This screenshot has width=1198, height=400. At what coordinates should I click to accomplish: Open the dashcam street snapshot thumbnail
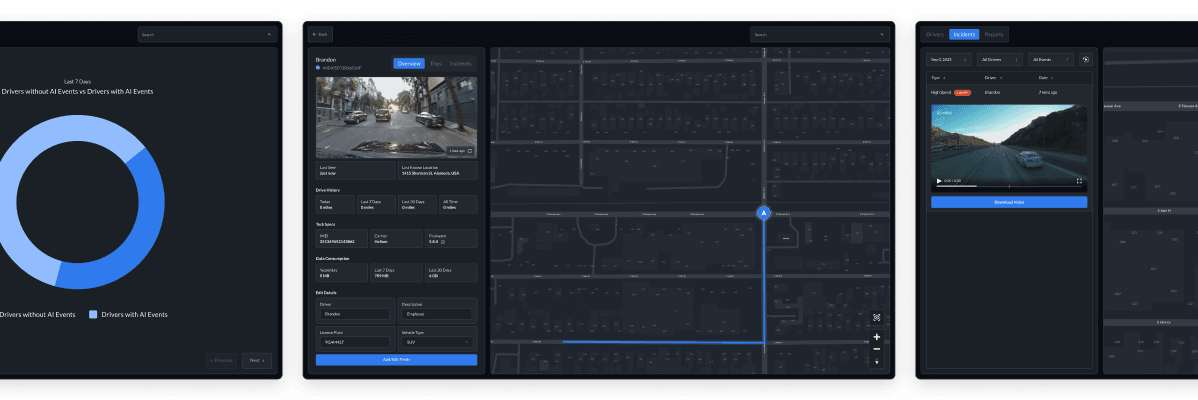(x=396, y=117)
